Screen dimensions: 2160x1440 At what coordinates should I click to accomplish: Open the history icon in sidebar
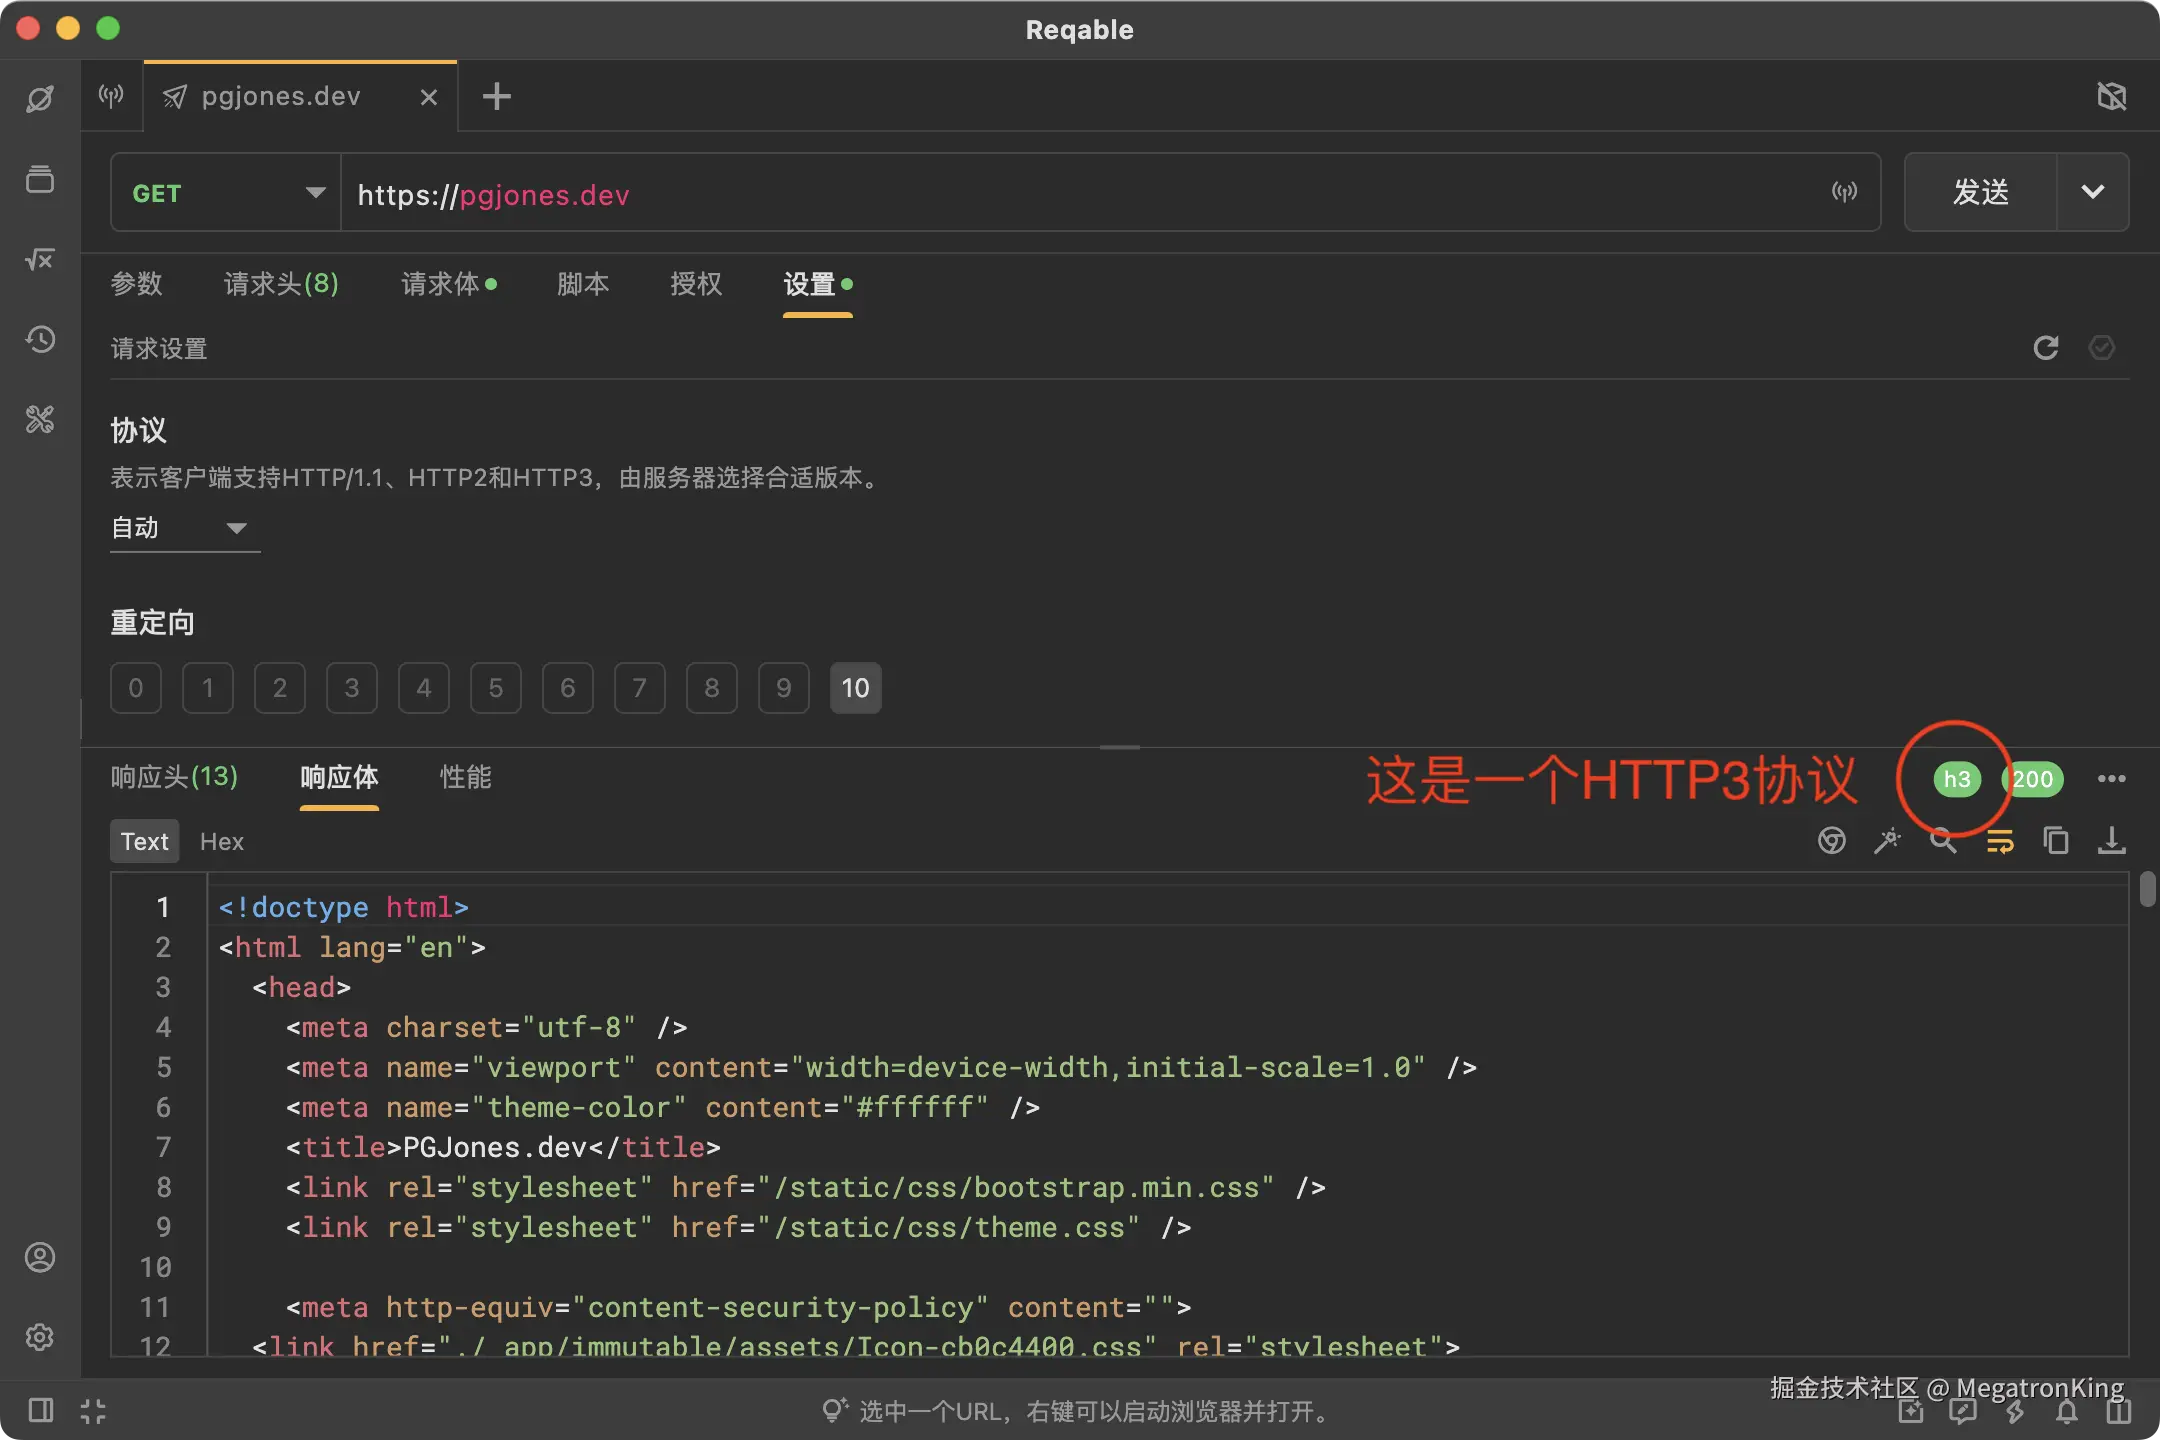40,339
